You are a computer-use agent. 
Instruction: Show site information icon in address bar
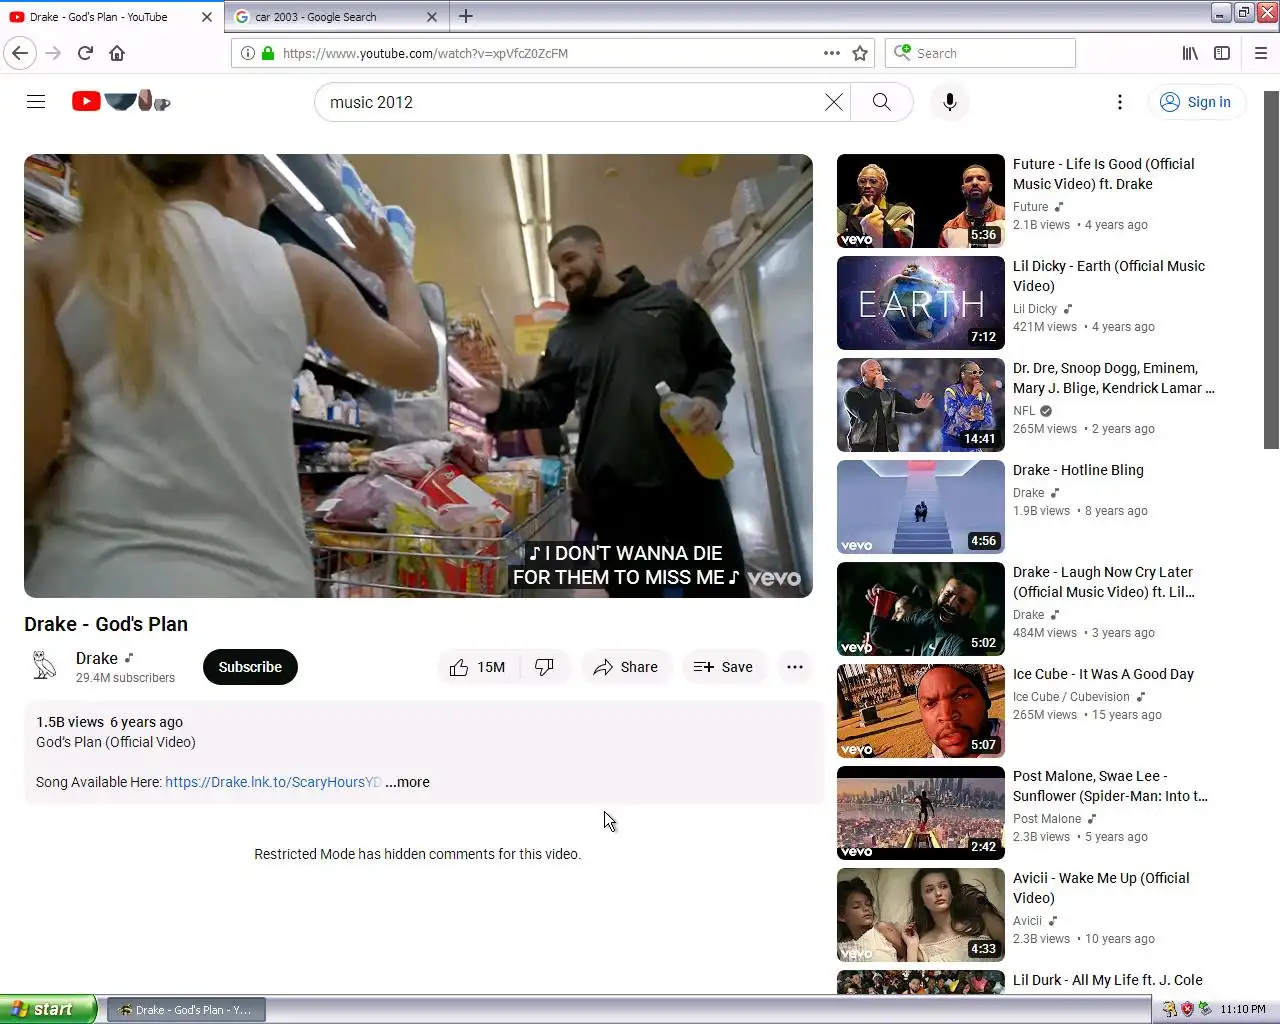tap(247, 53)
